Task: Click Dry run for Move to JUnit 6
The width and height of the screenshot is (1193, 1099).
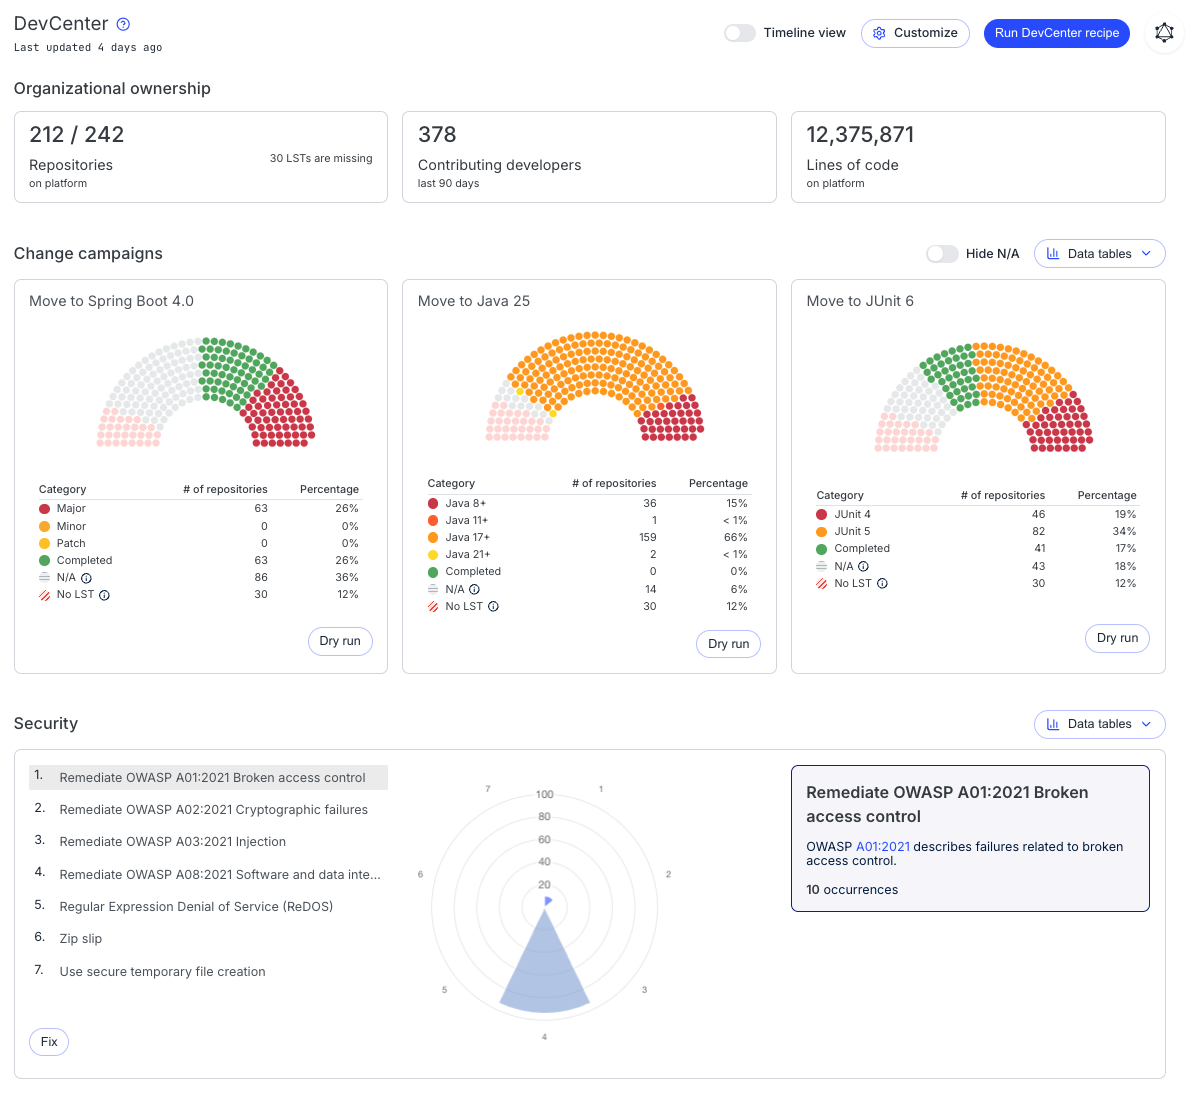Action: [1117, 638]
